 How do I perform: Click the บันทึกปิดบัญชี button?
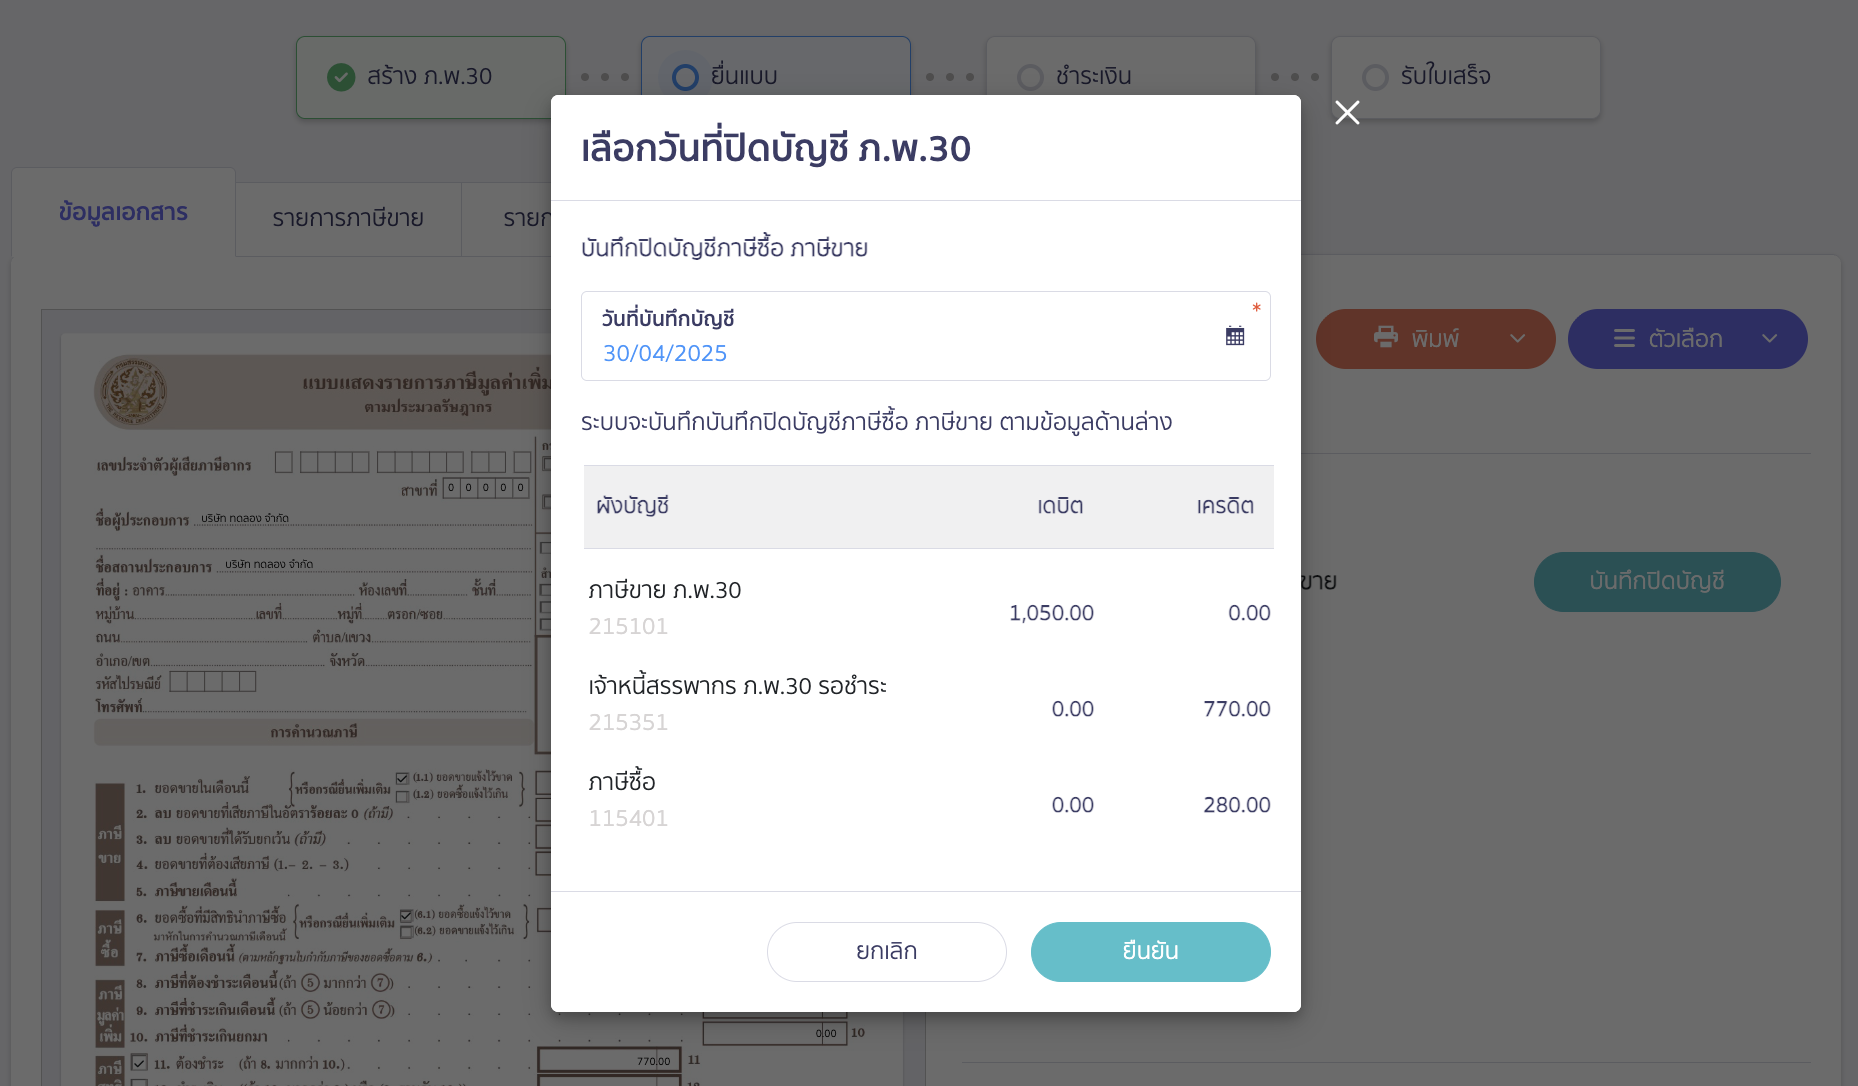(1656, 581)
